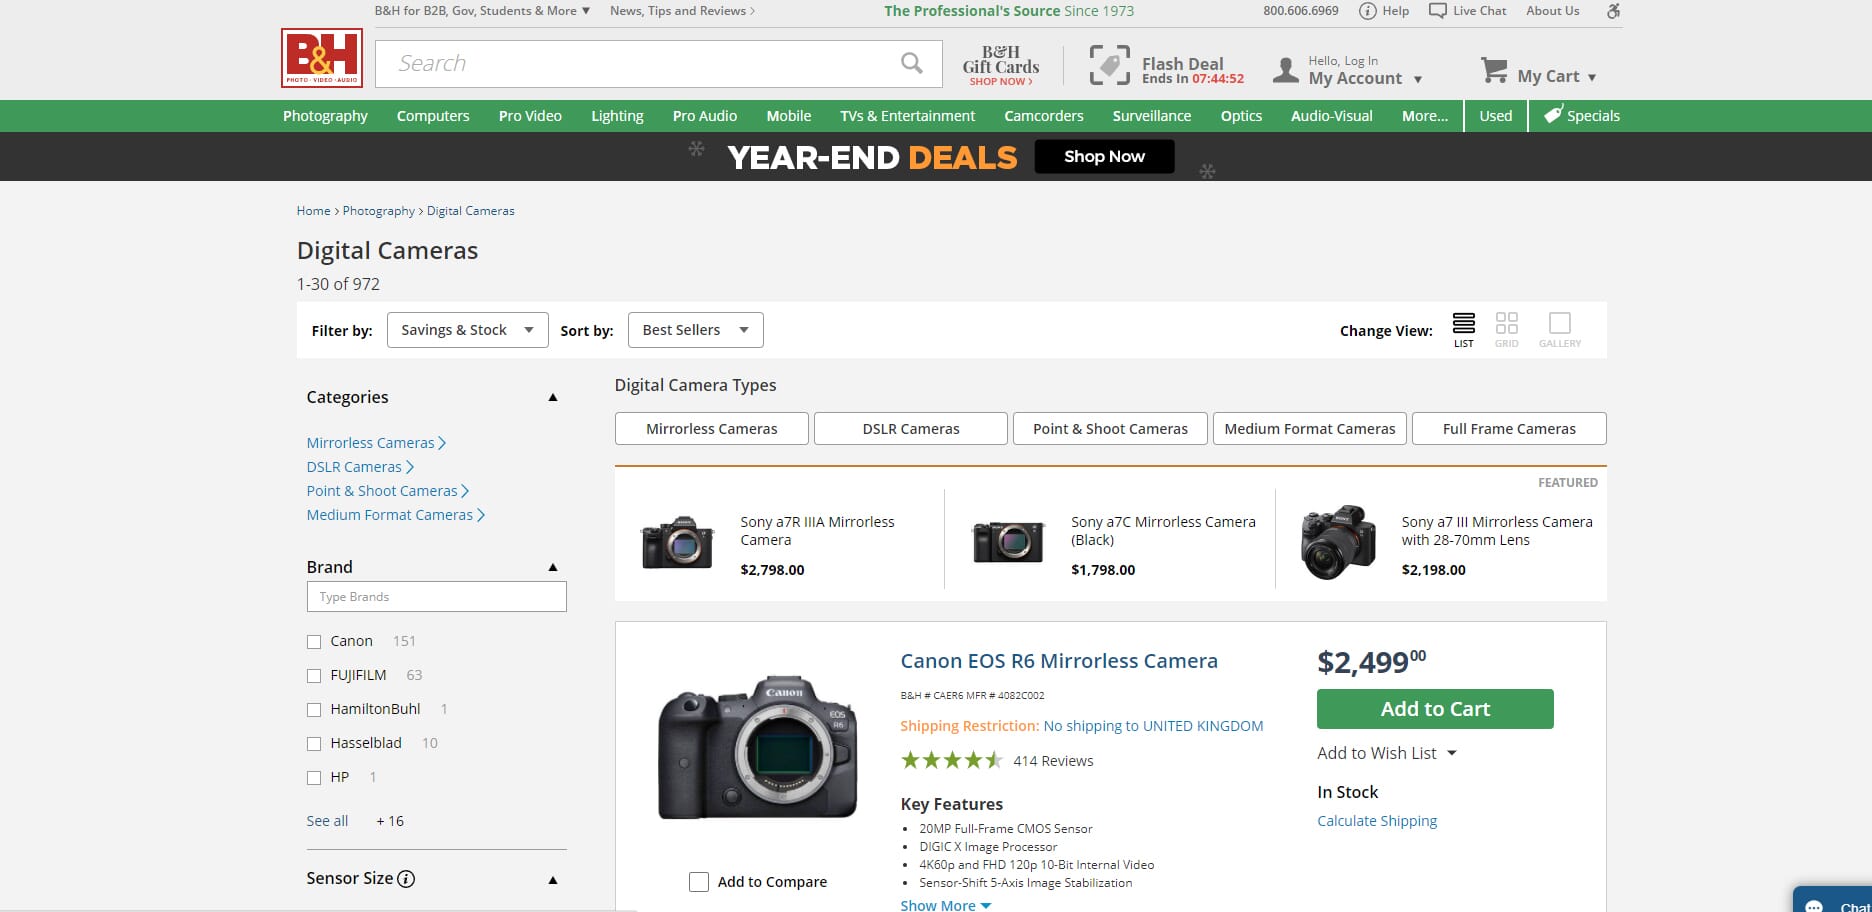Image resolution: width=1872 pixels, height=912 pixels.
Task: Click the accessibility wheelchair icon
Action: pyautogui.click(x=1613, y=11)
